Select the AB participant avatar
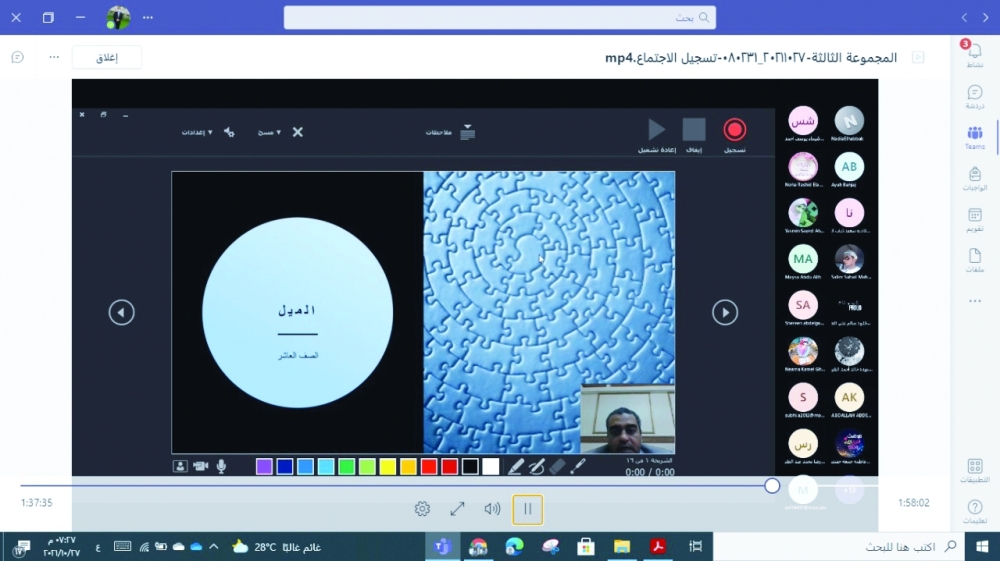 pos(849,167)
